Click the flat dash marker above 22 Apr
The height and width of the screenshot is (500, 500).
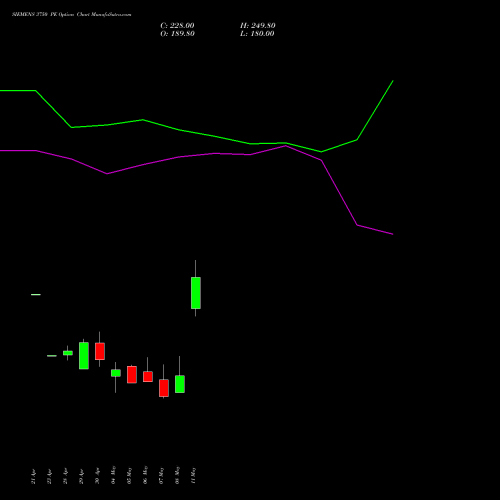click(52, 356)
